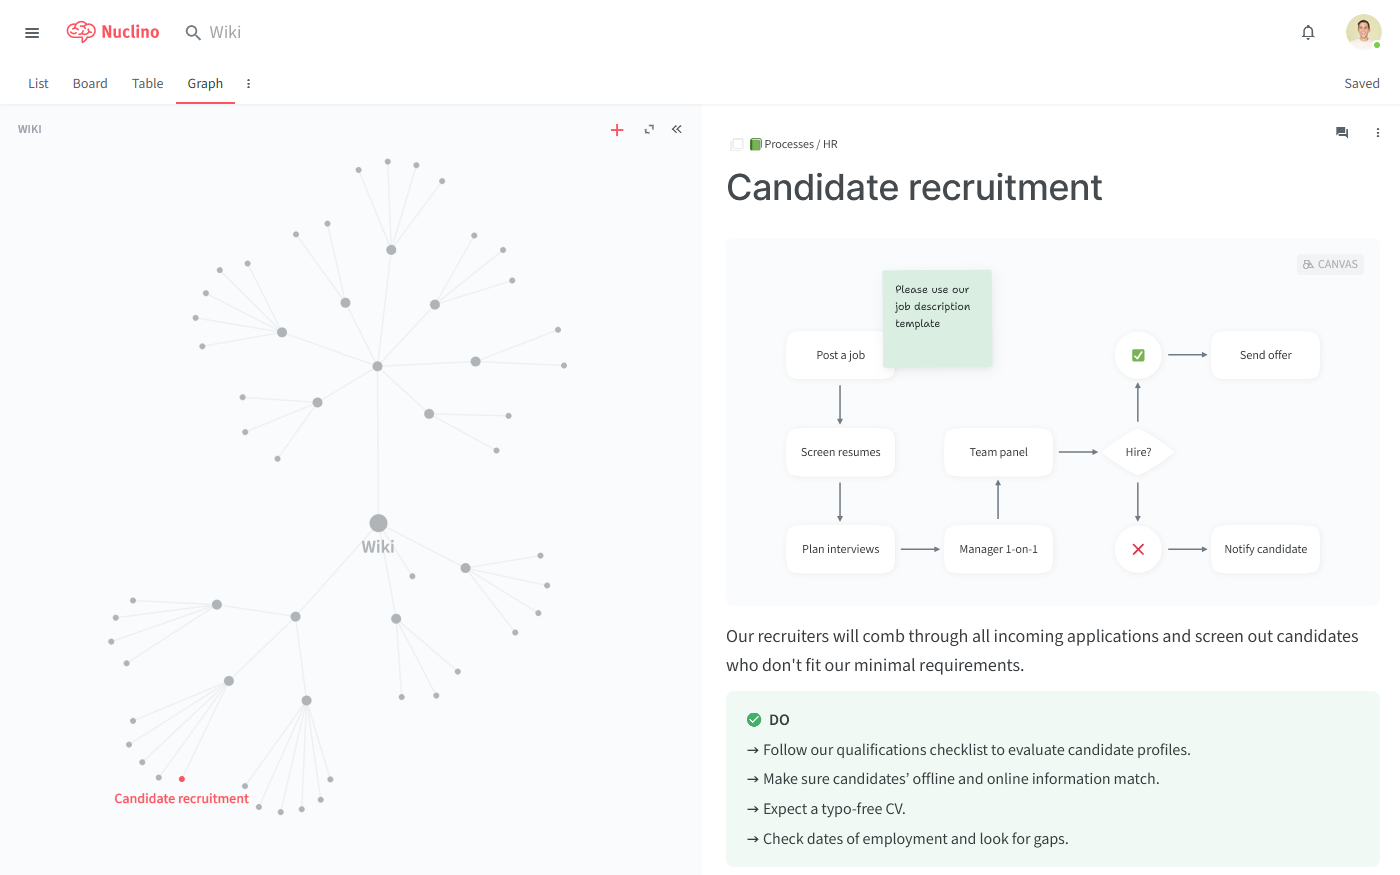The height and width of the screenshot is (875, 1400).
Task: Collapse graph panel with double chevron
Action: pyautogui.click(x=677, y=129)
